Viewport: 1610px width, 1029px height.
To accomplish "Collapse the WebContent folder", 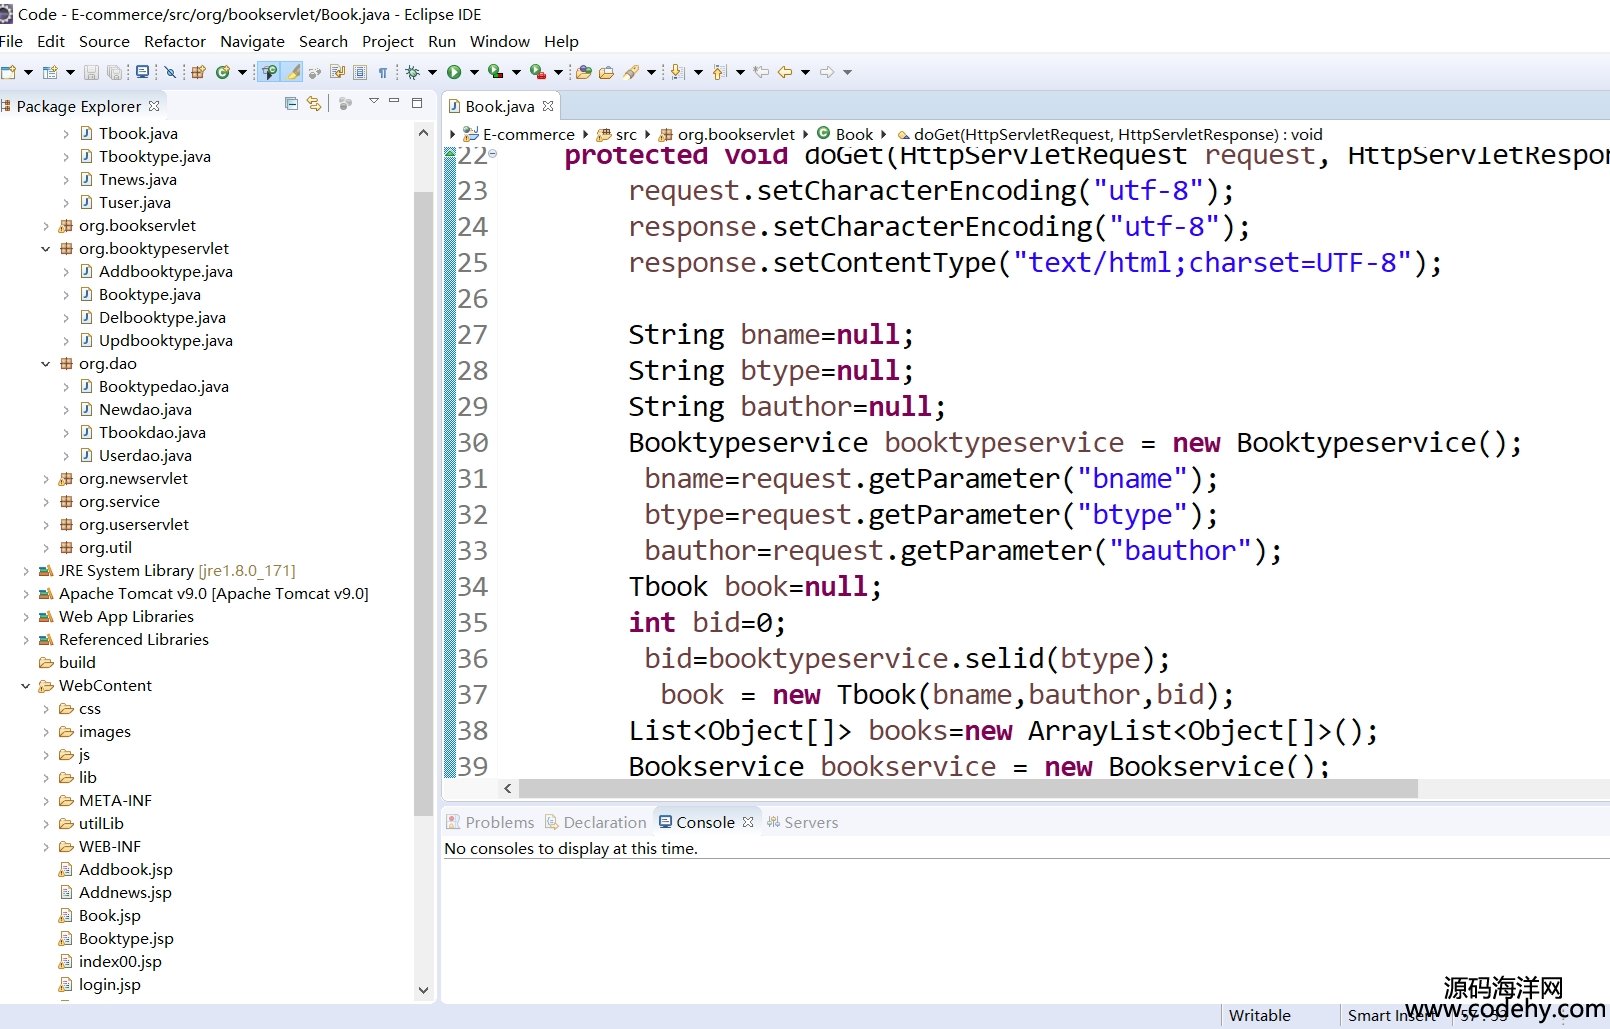I will [x=25, y=686].
